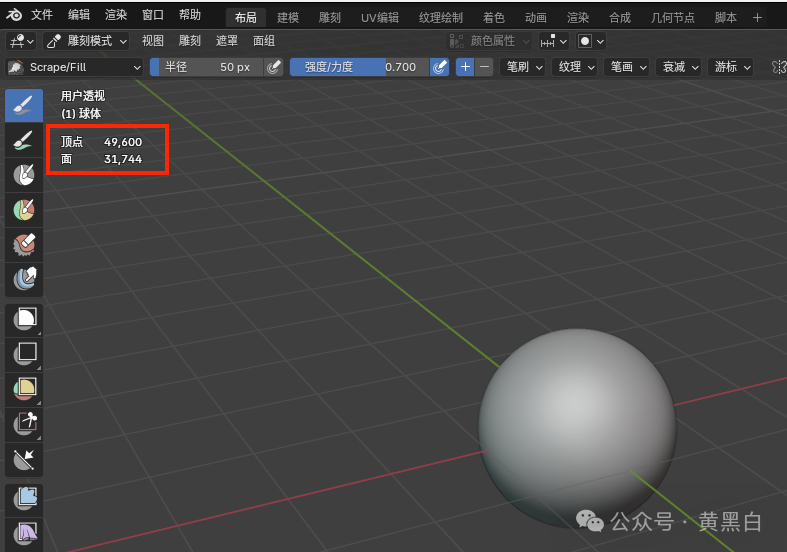Expand the 笔刷 settings dropdown
The image size is (787, 552).
tap(523, 67)
